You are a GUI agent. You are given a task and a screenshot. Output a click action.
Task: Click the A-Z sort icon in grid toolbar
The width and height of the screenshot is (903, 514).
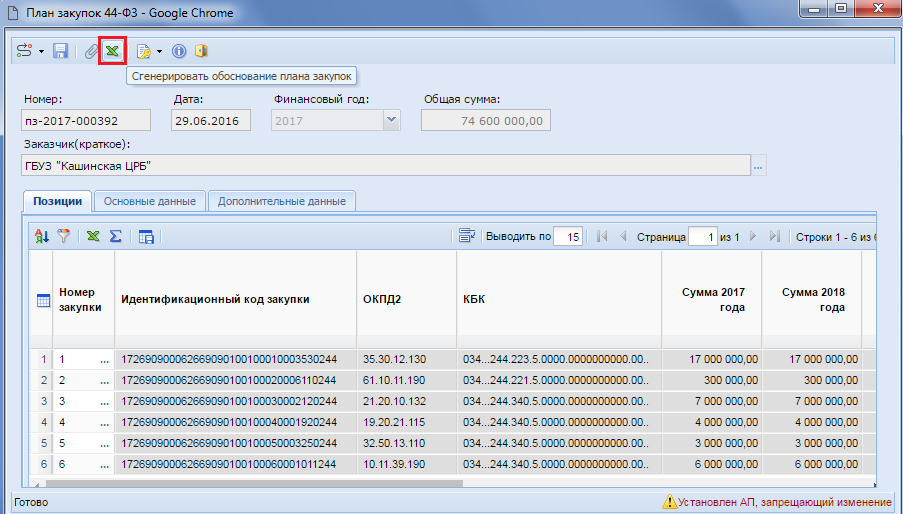point(42,236)
